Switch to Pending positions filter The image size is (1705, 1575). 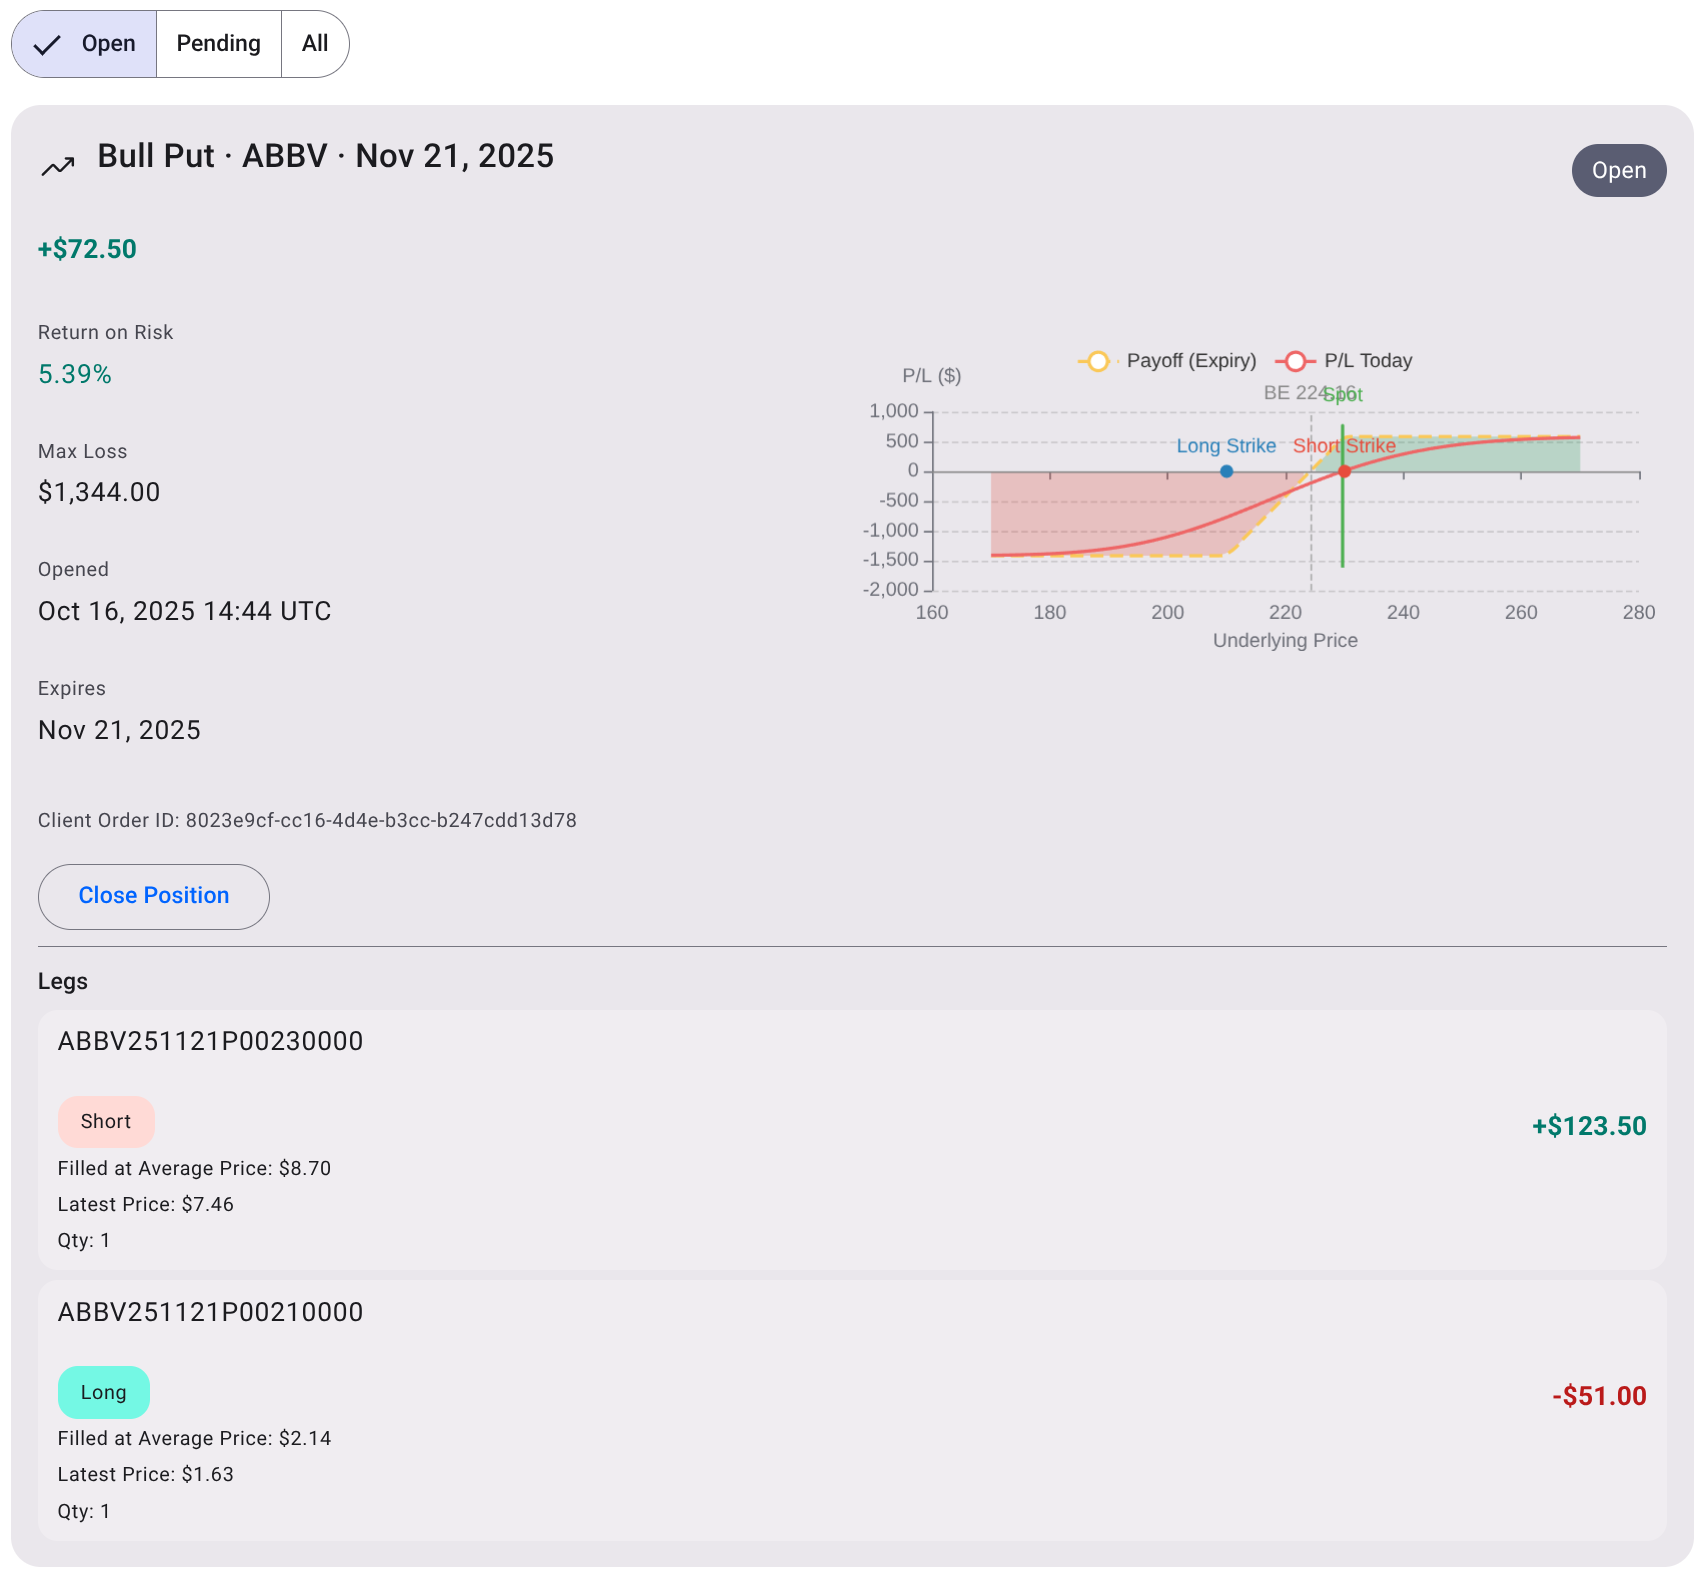[218, 44]
